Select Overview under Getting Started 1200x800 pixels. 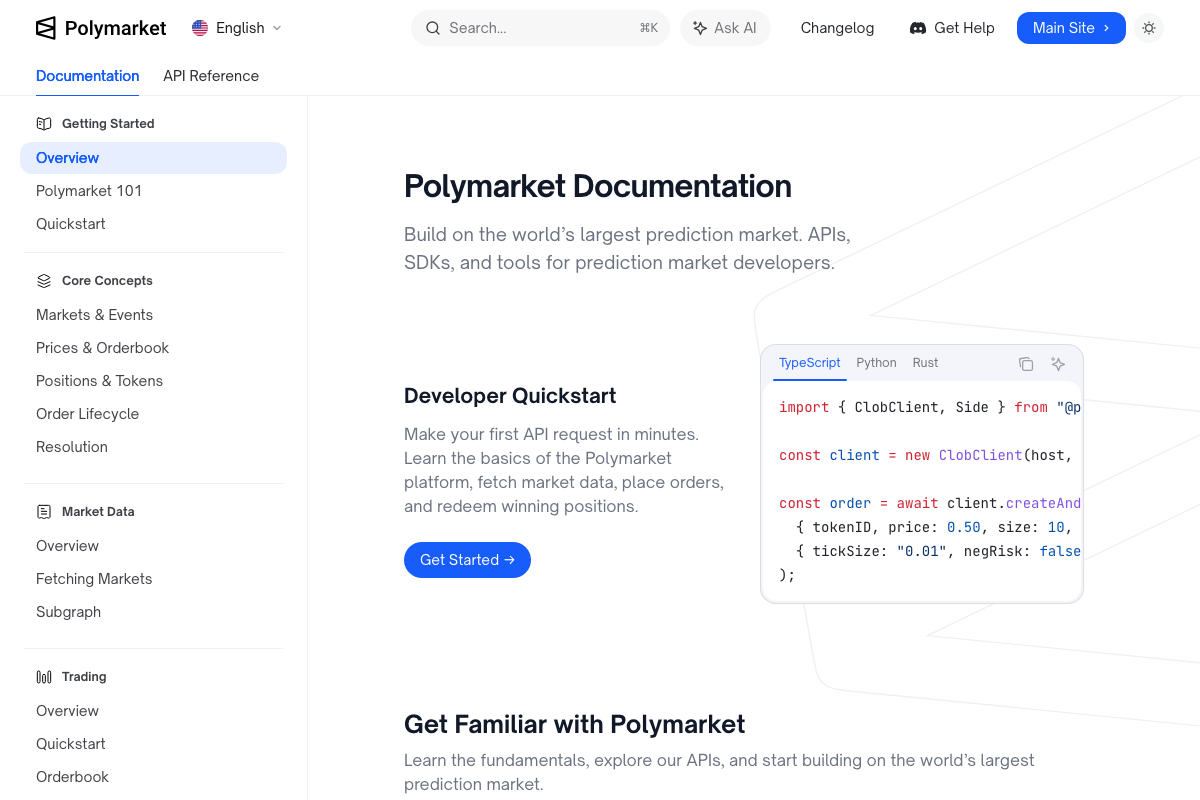click(153, 158)
